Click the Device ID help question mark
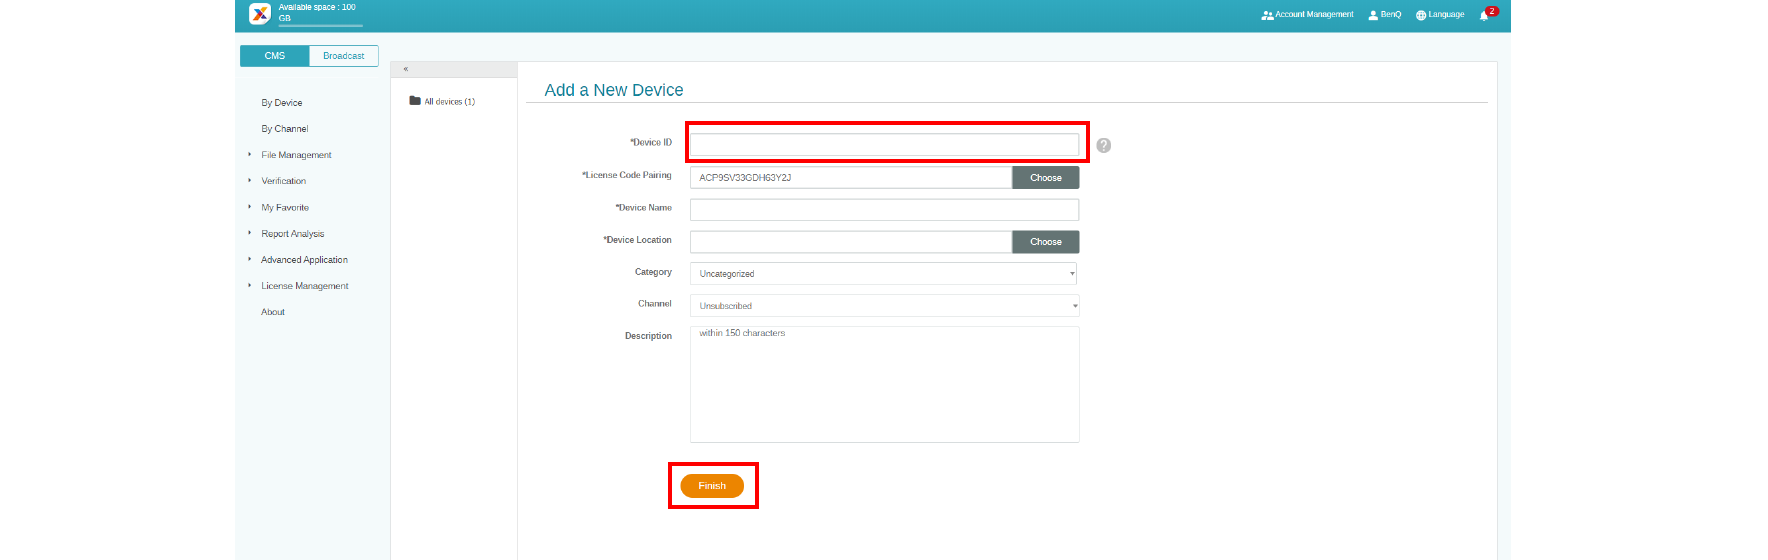 [x=1103, y=145]
